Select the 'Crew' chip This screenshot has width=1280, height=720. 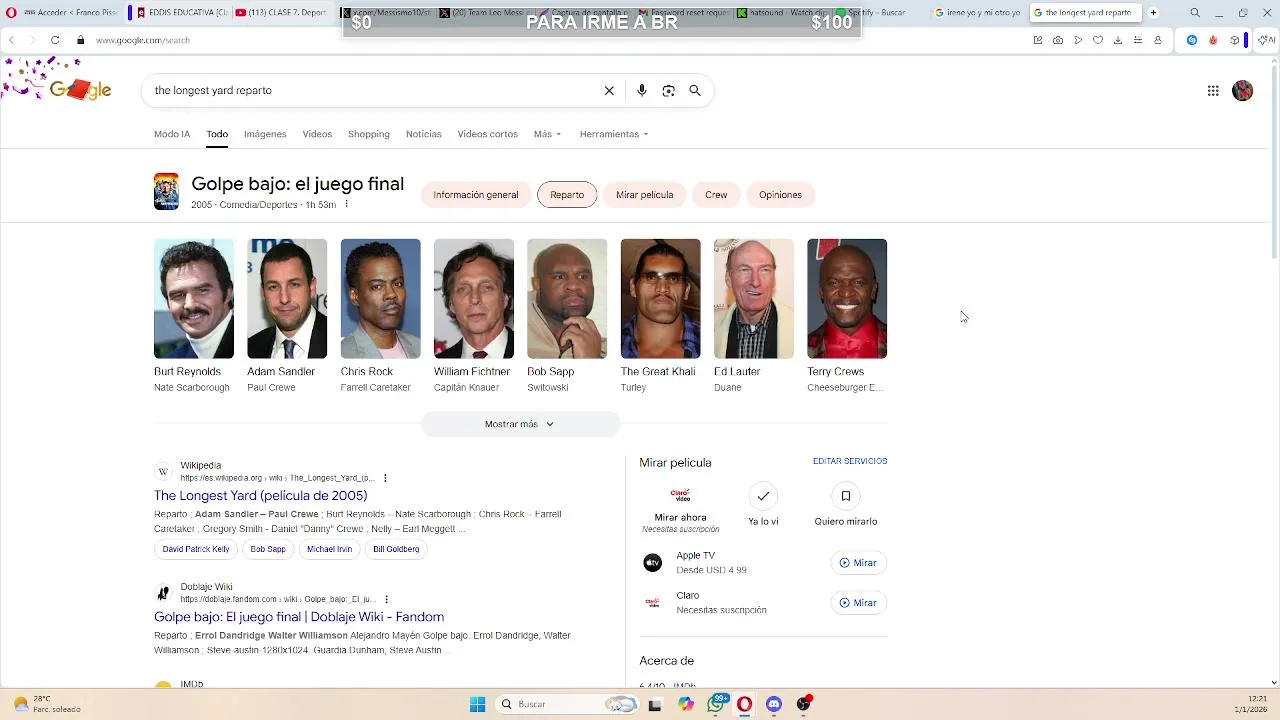[716, 195]
